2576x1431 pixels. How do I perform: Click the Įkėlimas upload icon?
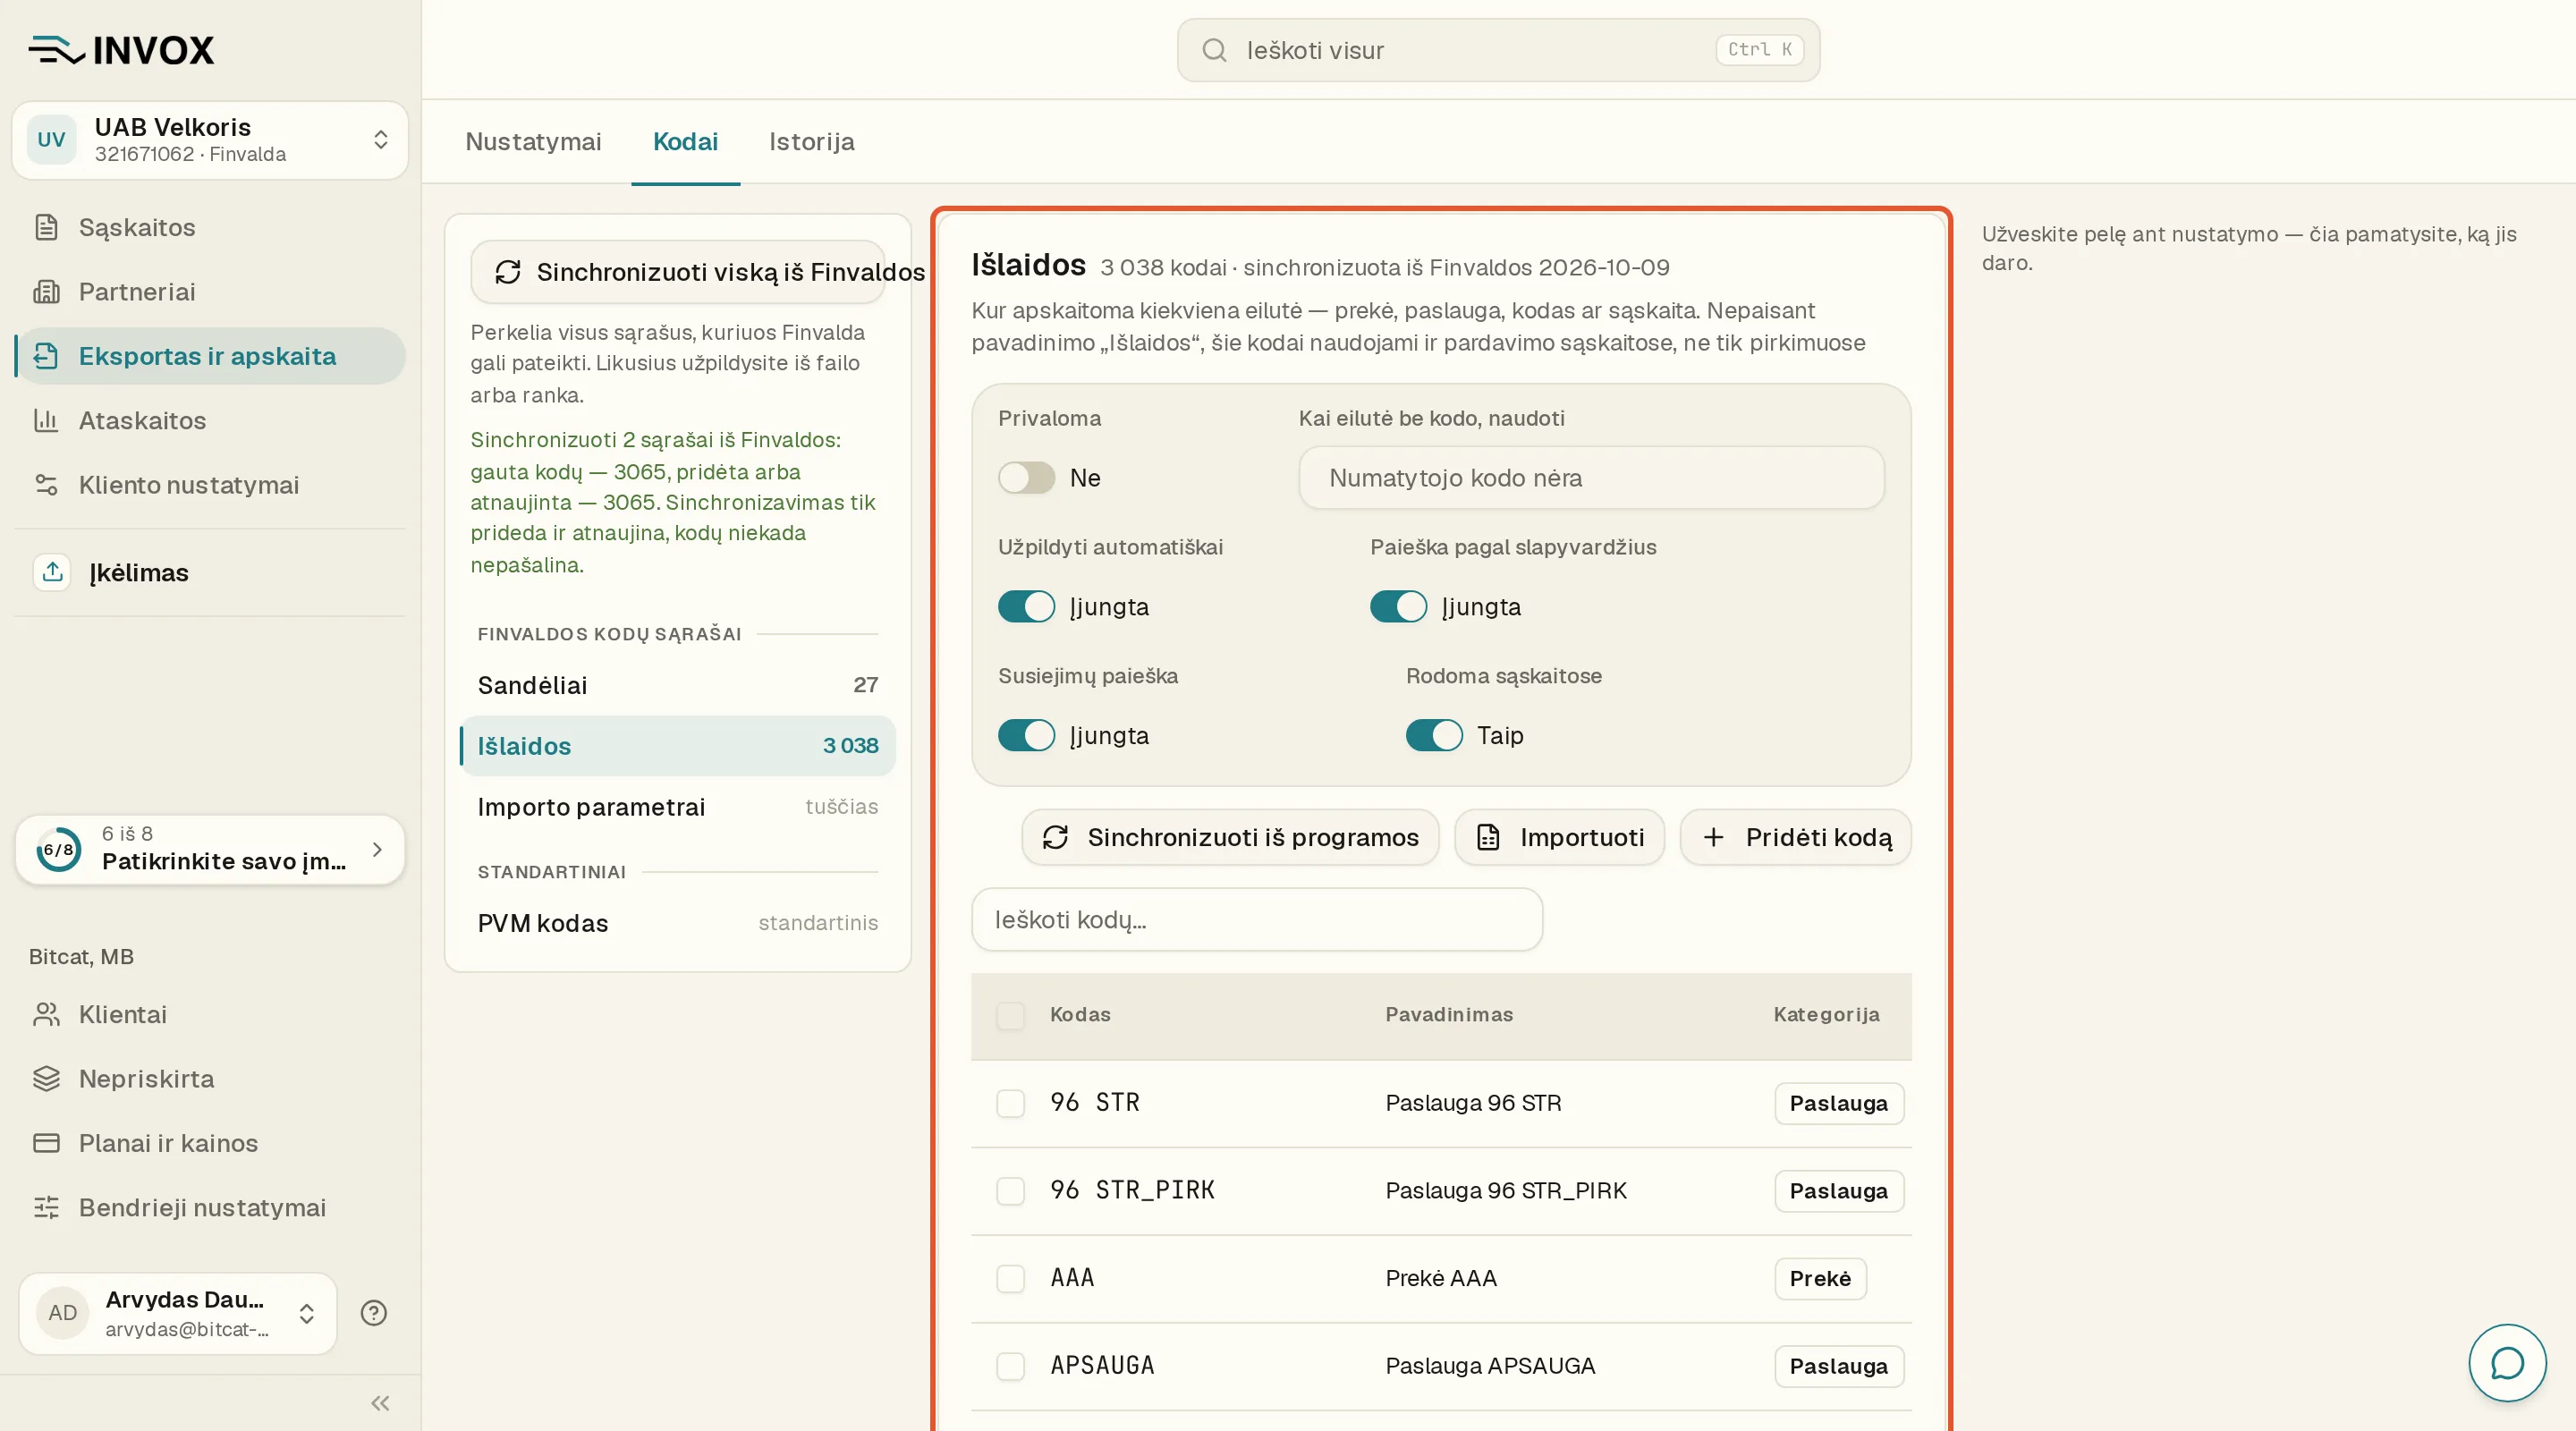[x=52, y=572]
